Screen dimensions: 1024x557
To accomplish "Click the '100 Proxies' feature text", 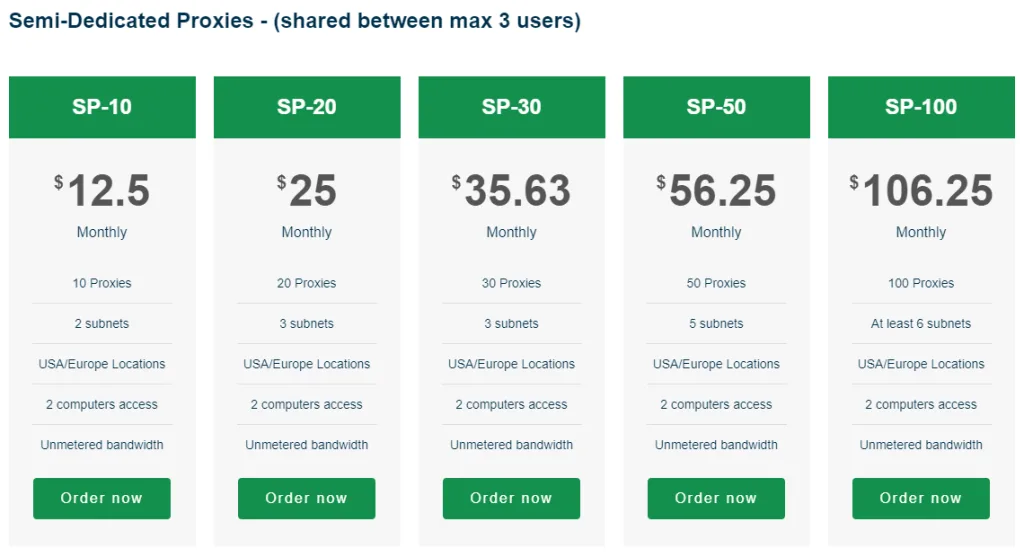I will pos(920,283).
